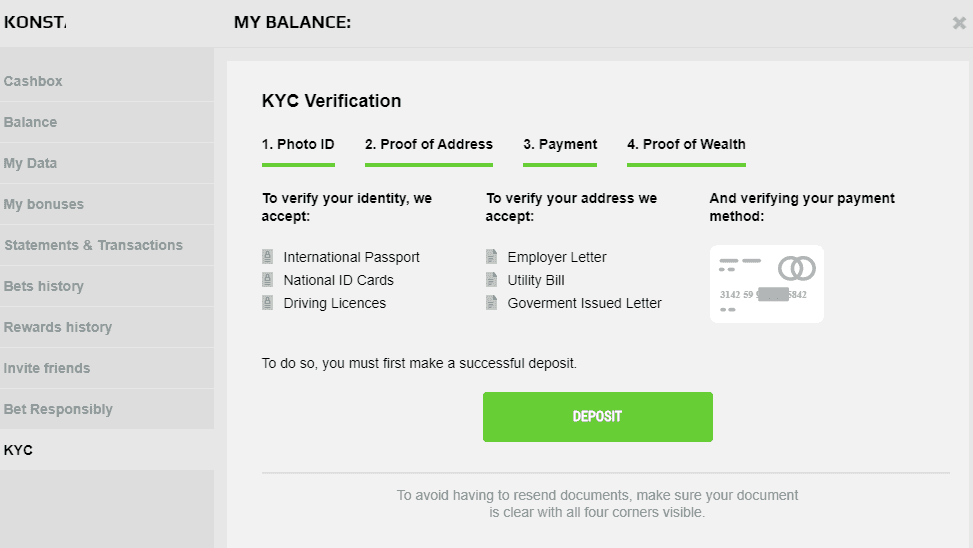Screen dimensions: 973x548
Task: Close the My Balance panel
Action: click(x=959, y=23)
